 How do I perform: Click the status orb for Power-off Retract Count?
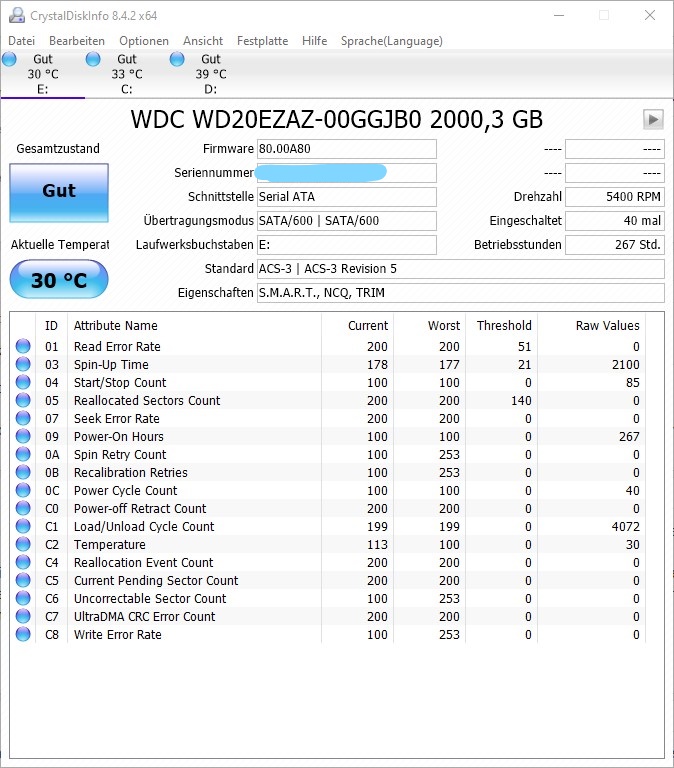[23, 508]
